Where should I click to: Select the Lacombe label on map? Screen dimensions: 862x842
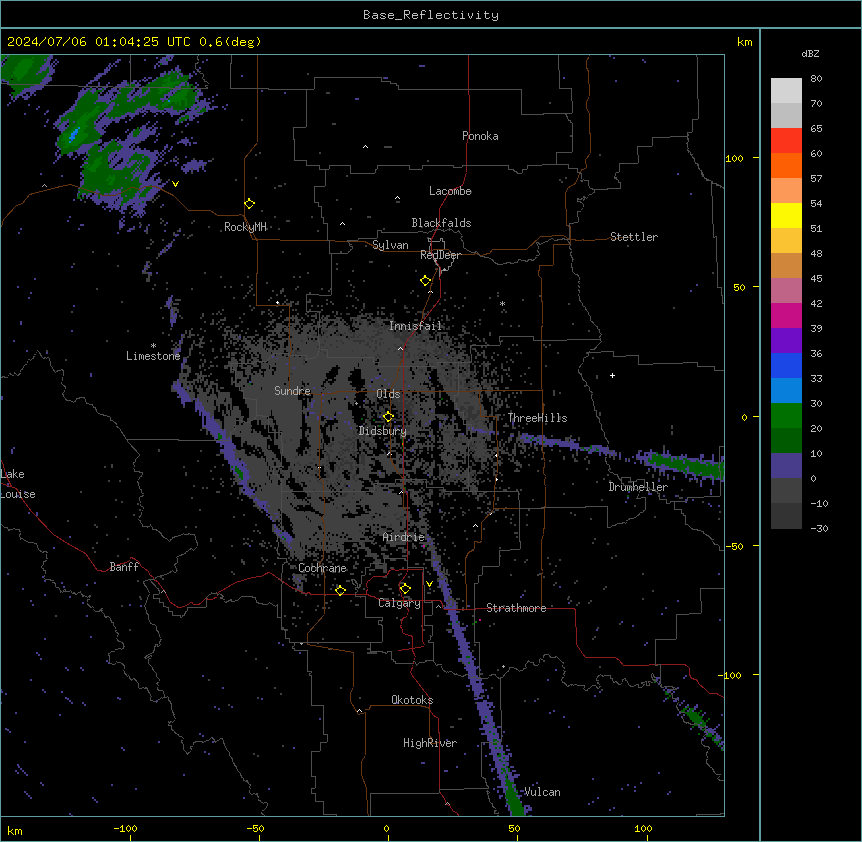[450, 191]
